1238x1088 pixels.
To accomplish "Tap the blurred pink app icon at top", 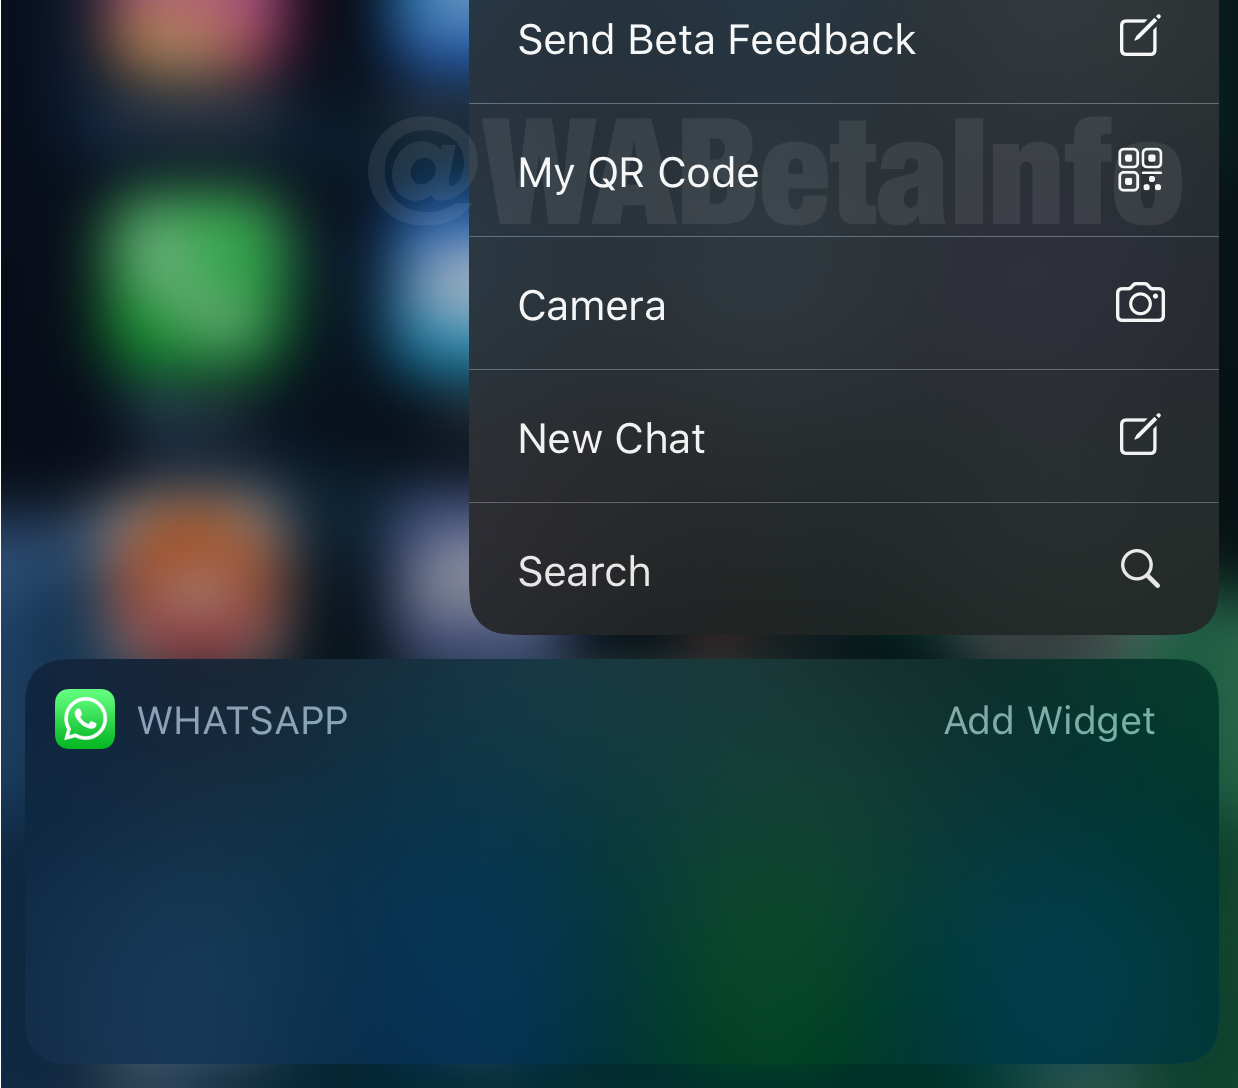I will tap(195, 35).
